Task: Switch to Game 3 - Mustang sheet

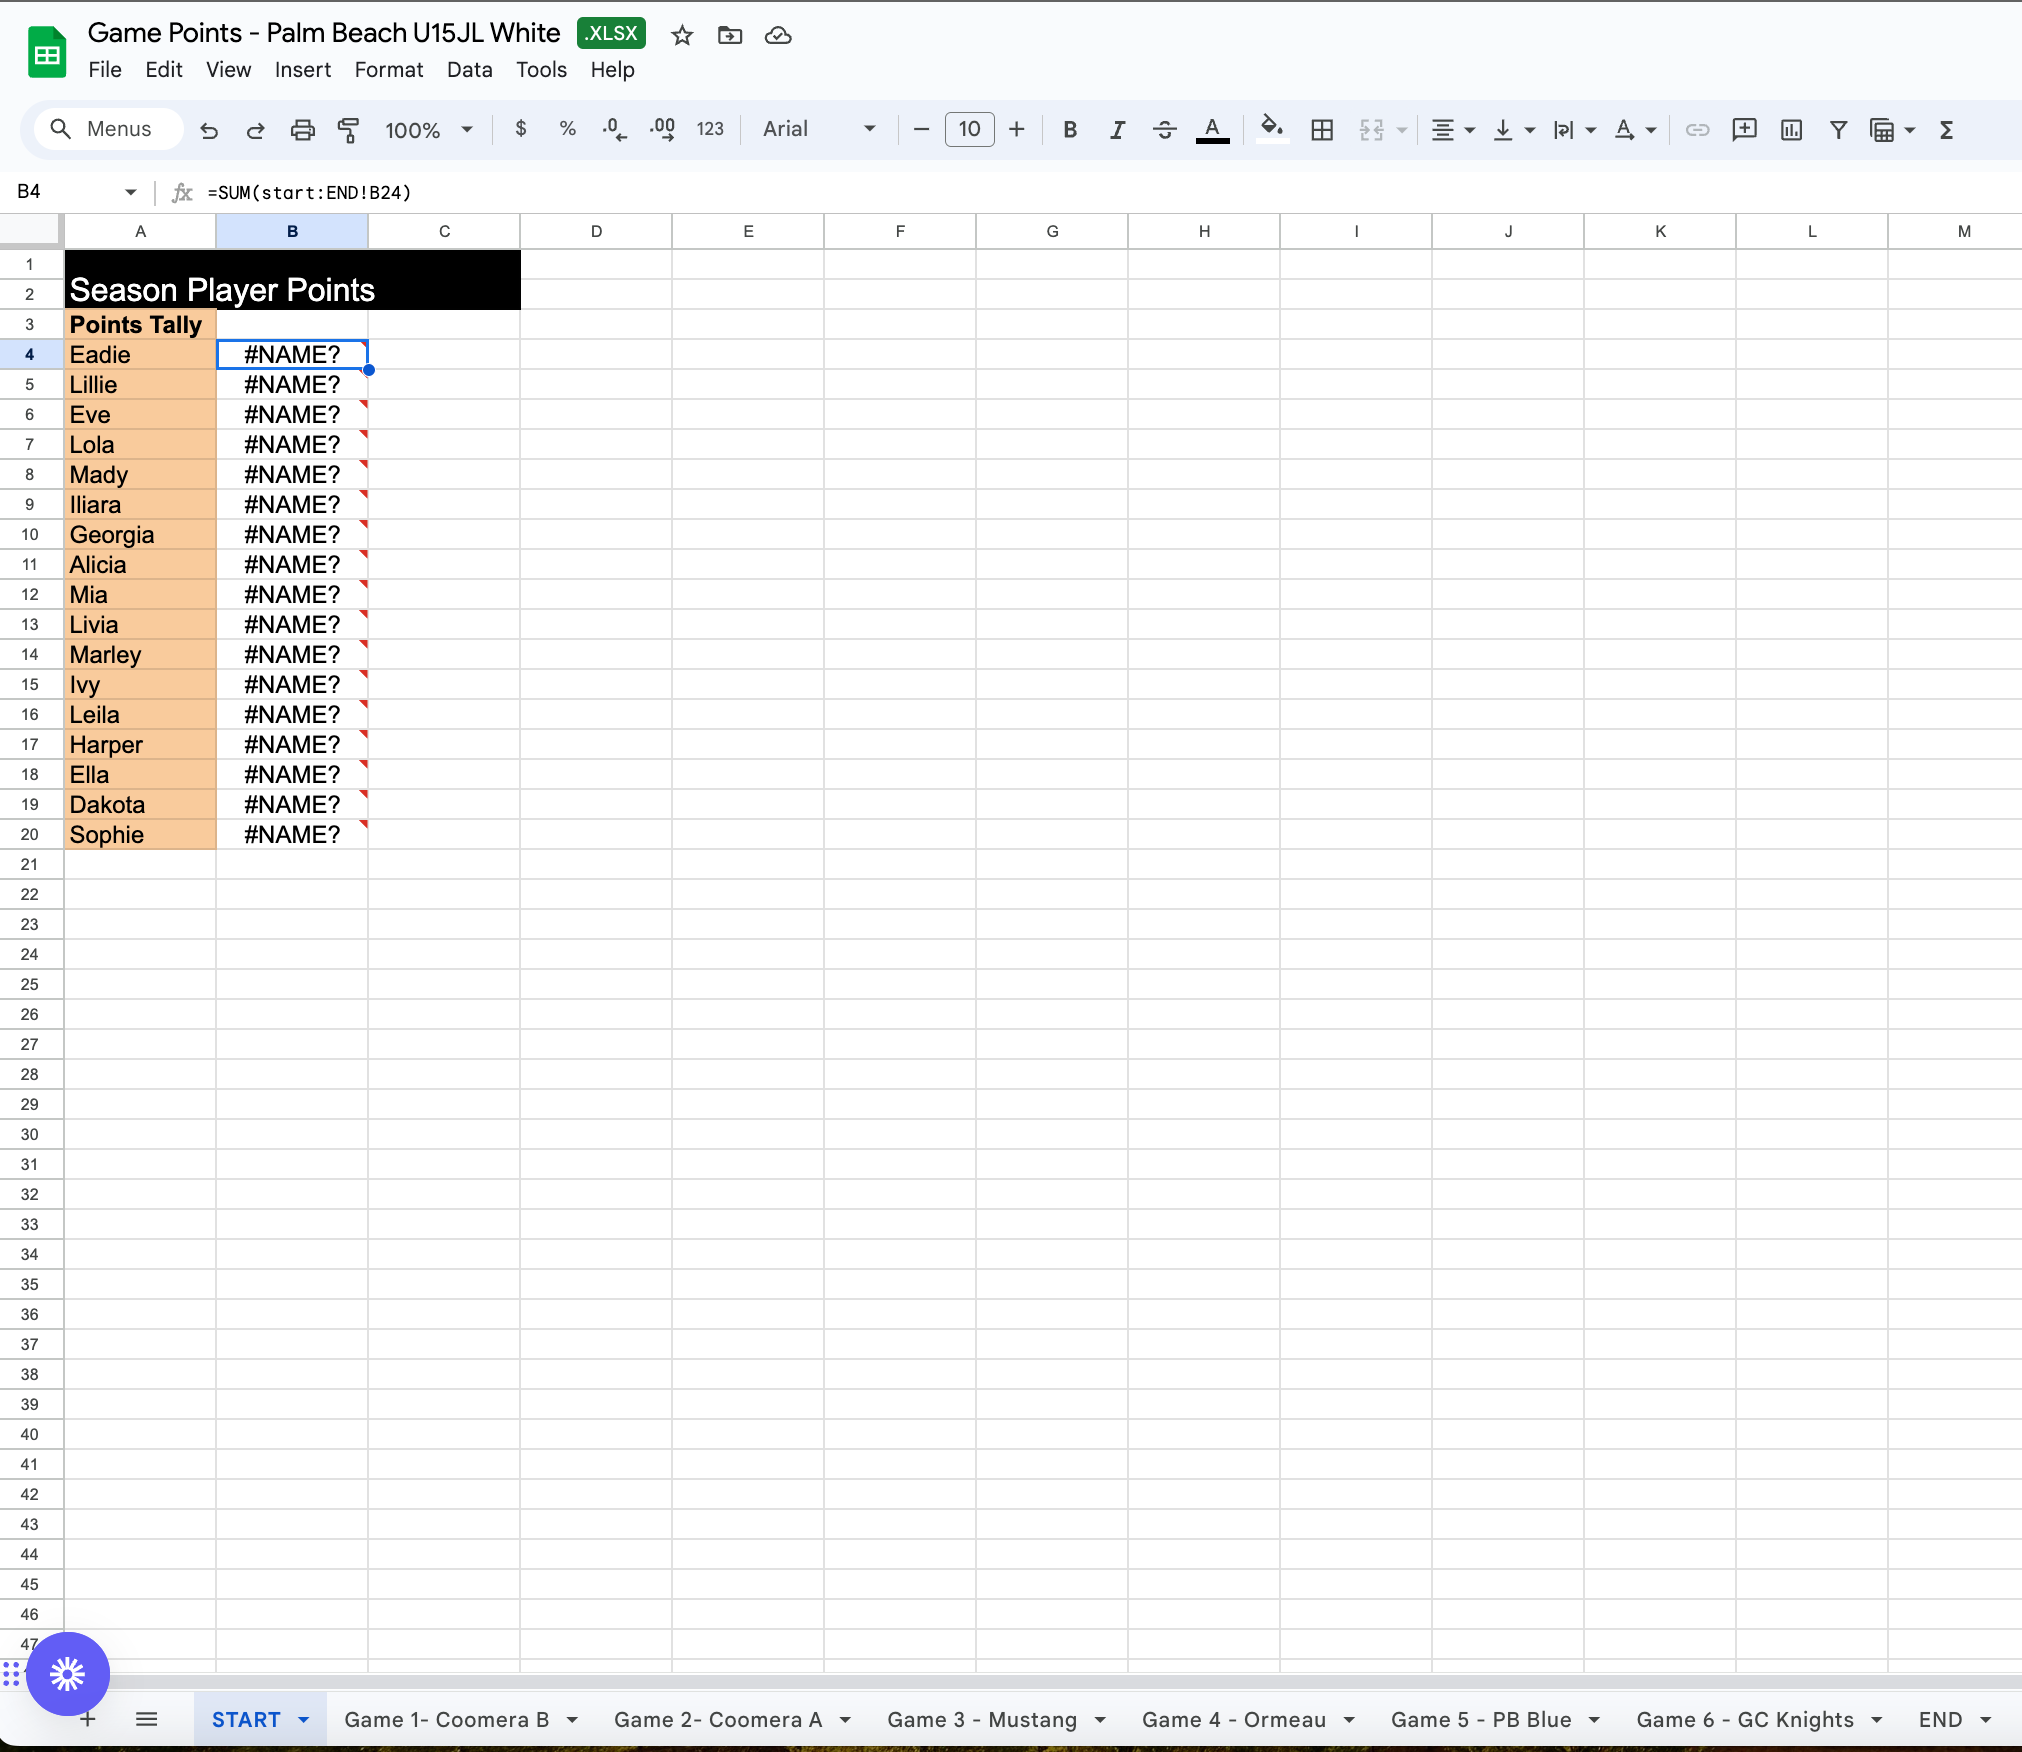Action: pyautogui.click(x=981, y=1720)
